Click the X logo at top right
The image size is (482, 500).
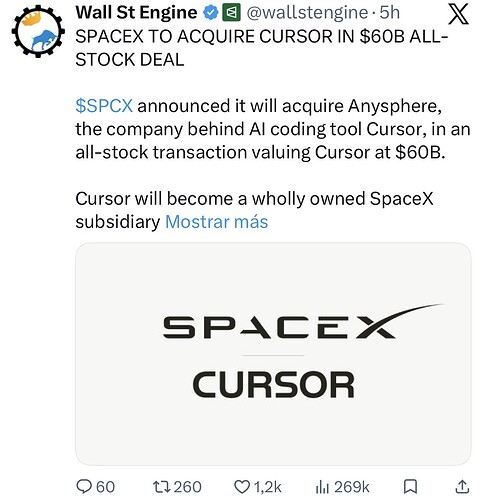(458, 15)
